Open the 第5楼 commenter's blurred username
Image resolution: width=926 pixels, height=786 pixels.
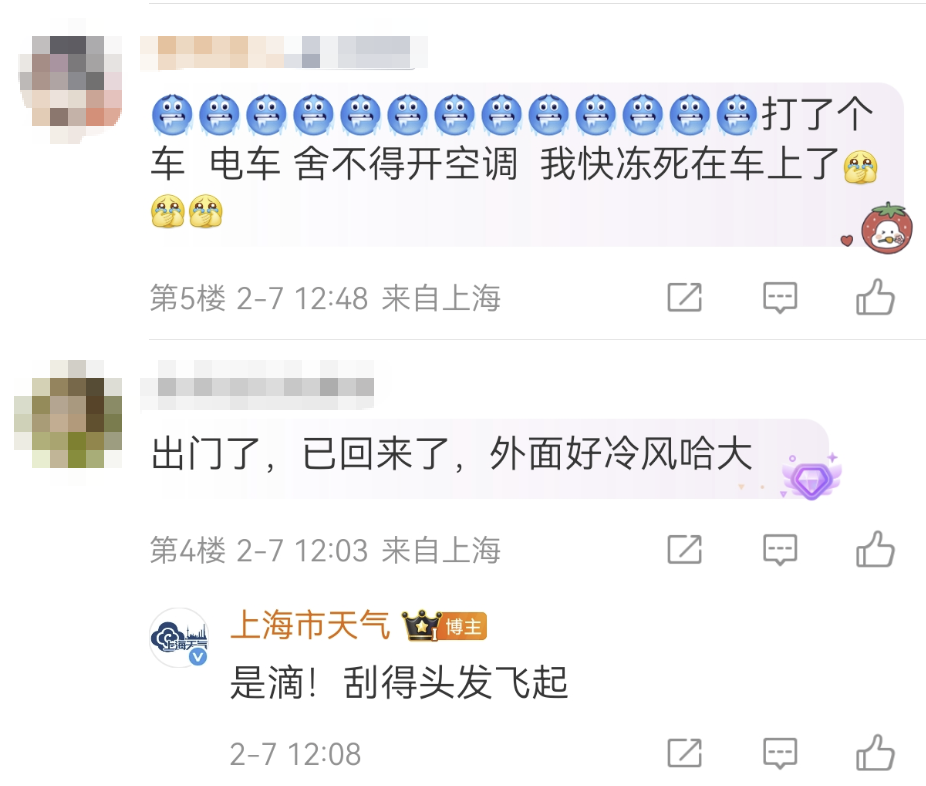click(284, 53)
